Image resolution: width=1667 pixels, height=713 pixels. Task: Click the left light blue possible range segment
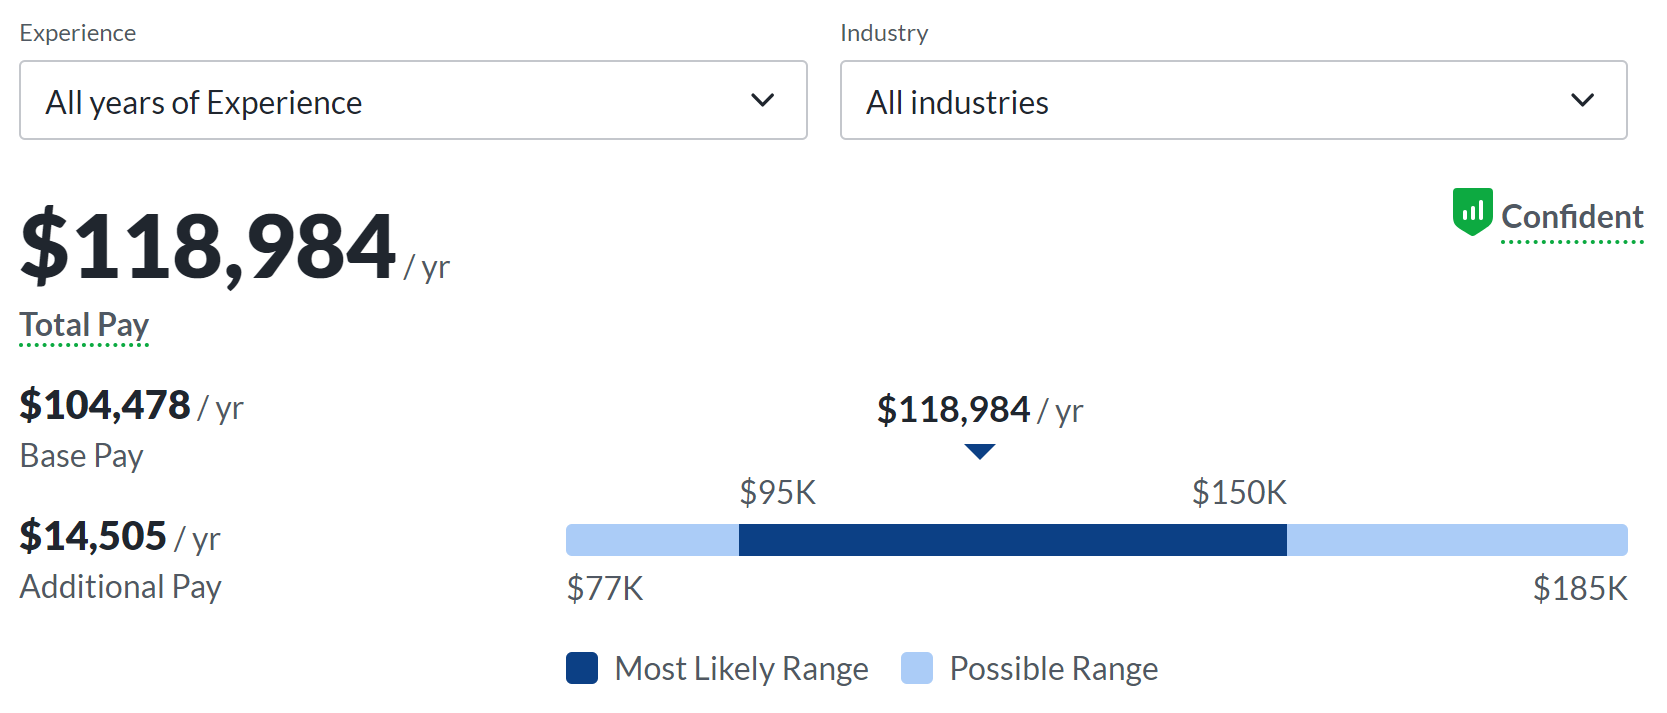(652, 540)
